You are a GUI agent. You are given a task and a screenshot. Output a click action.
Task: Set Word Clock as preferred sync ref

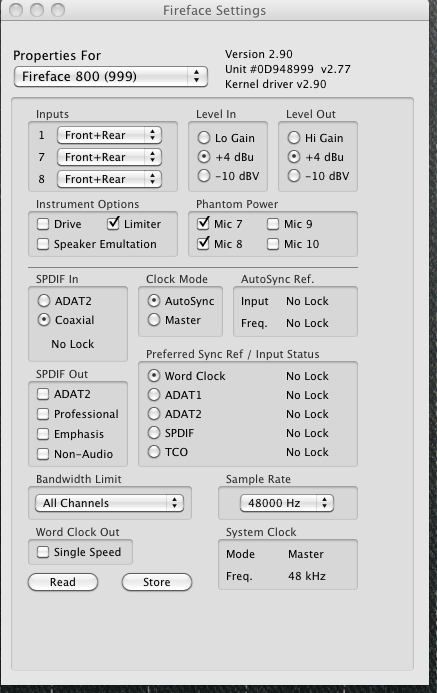[154, 376]
